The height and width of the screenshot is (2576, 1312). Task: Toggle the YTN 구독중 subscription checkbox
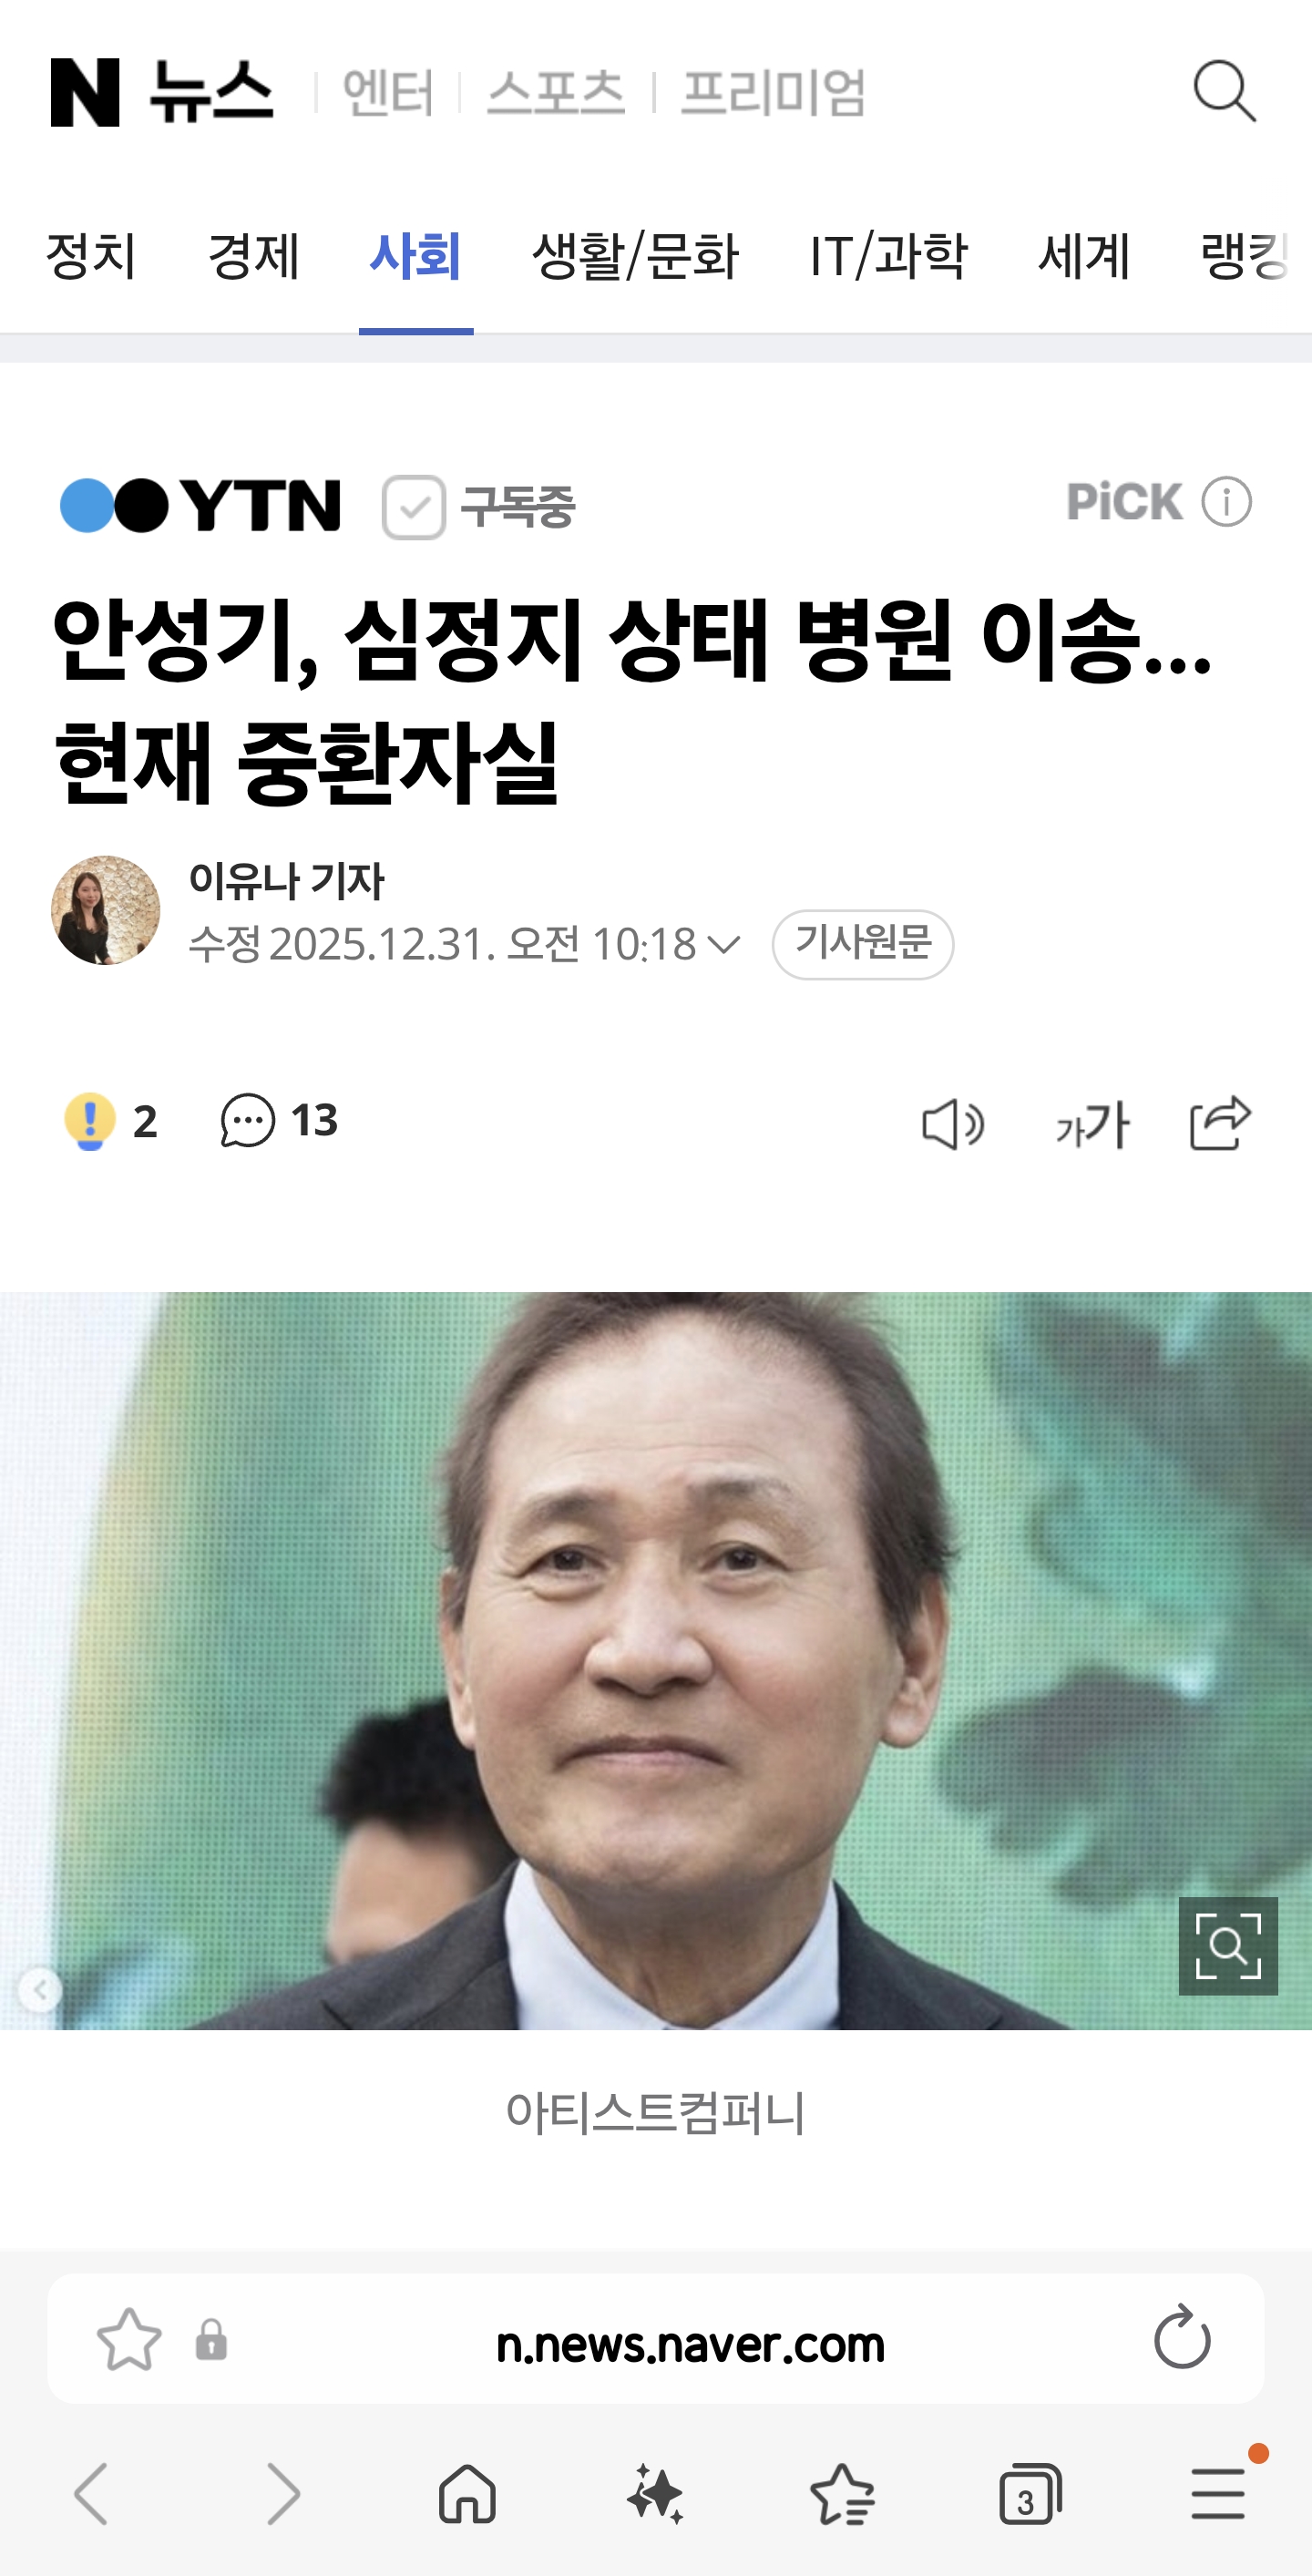413,507
